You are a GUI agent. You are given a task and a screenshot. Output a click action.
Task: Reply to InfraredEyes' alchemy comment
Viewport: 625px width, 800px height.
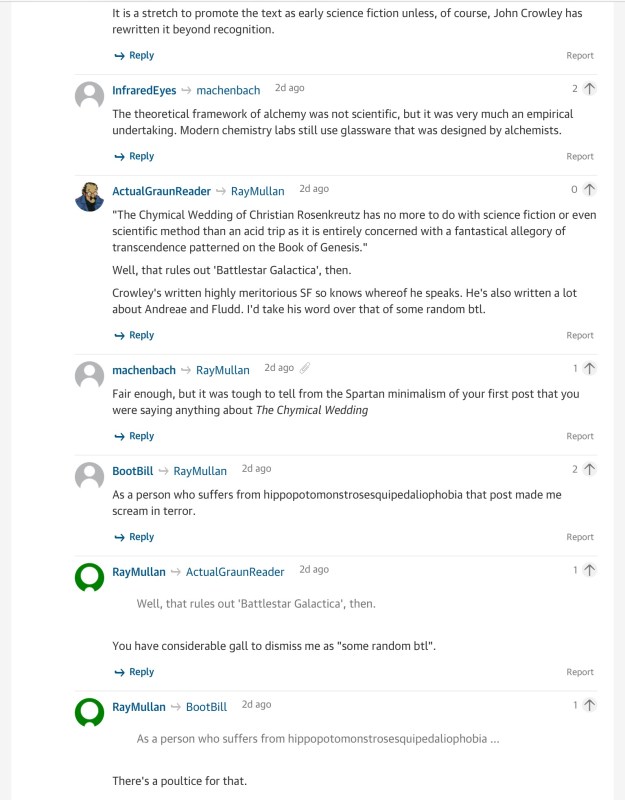tap(134, 156)
